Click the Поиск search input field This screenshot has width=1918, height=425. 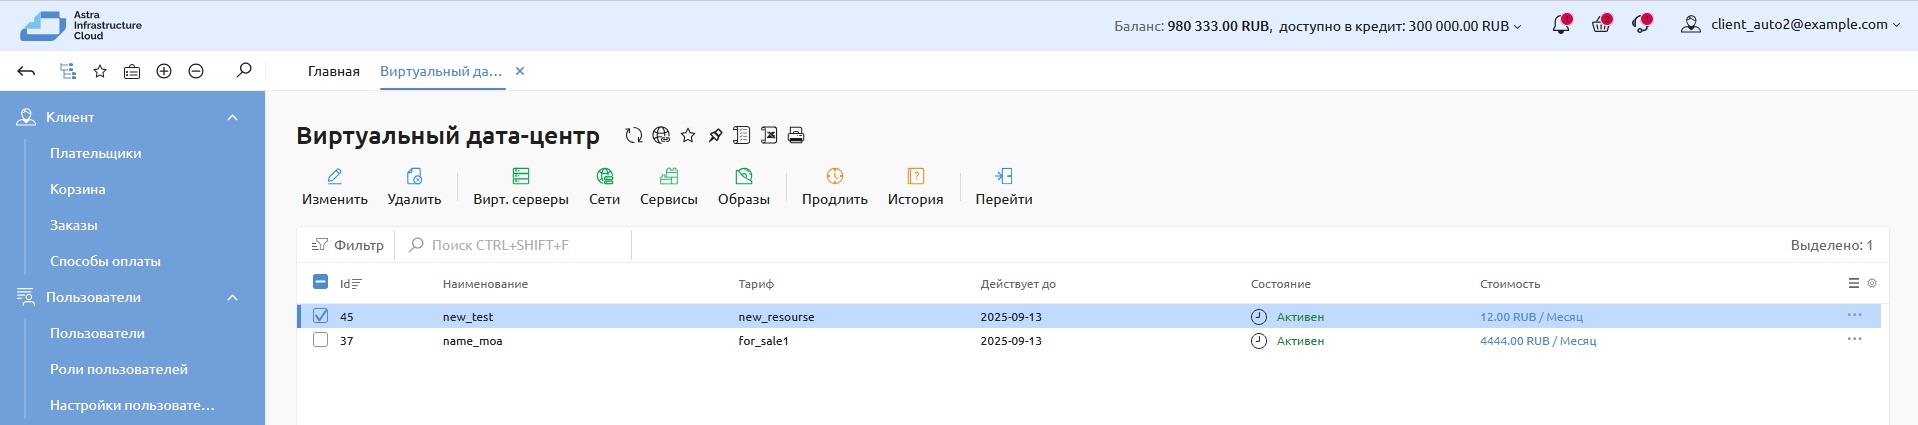(x=520, y=245)
